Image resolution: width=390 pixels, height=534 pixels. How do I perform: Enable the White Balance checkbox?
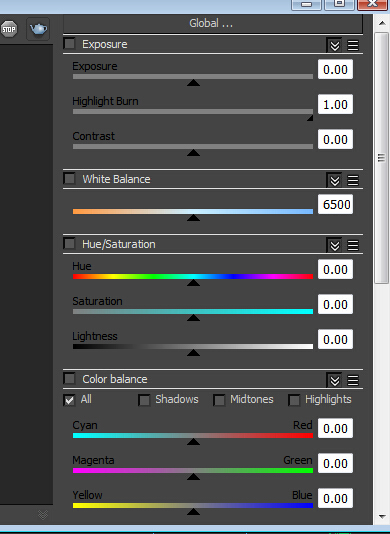(70, 179)
